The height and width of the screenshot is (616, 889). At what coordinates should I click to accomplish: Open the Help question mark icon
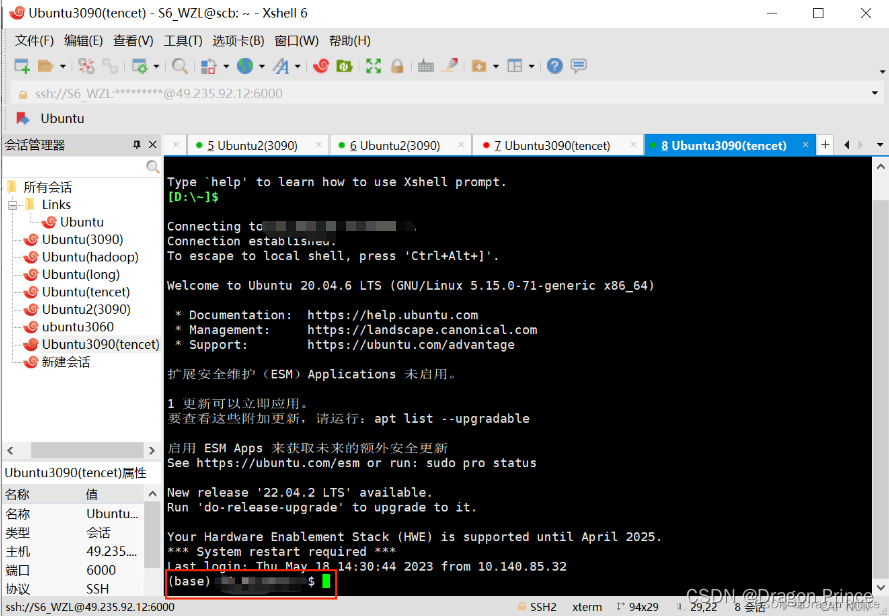[x=555, y=66]
